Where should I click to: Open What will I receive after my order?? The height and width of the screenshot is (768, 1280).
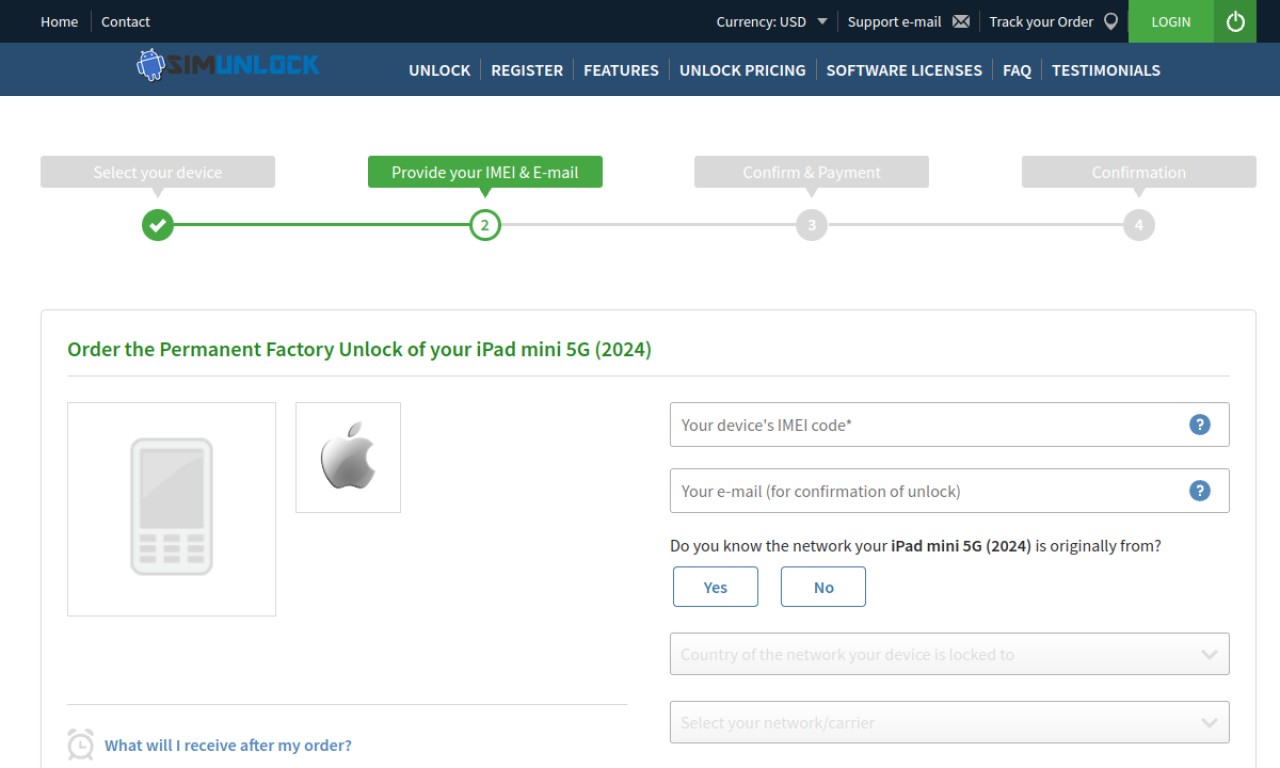228,745
